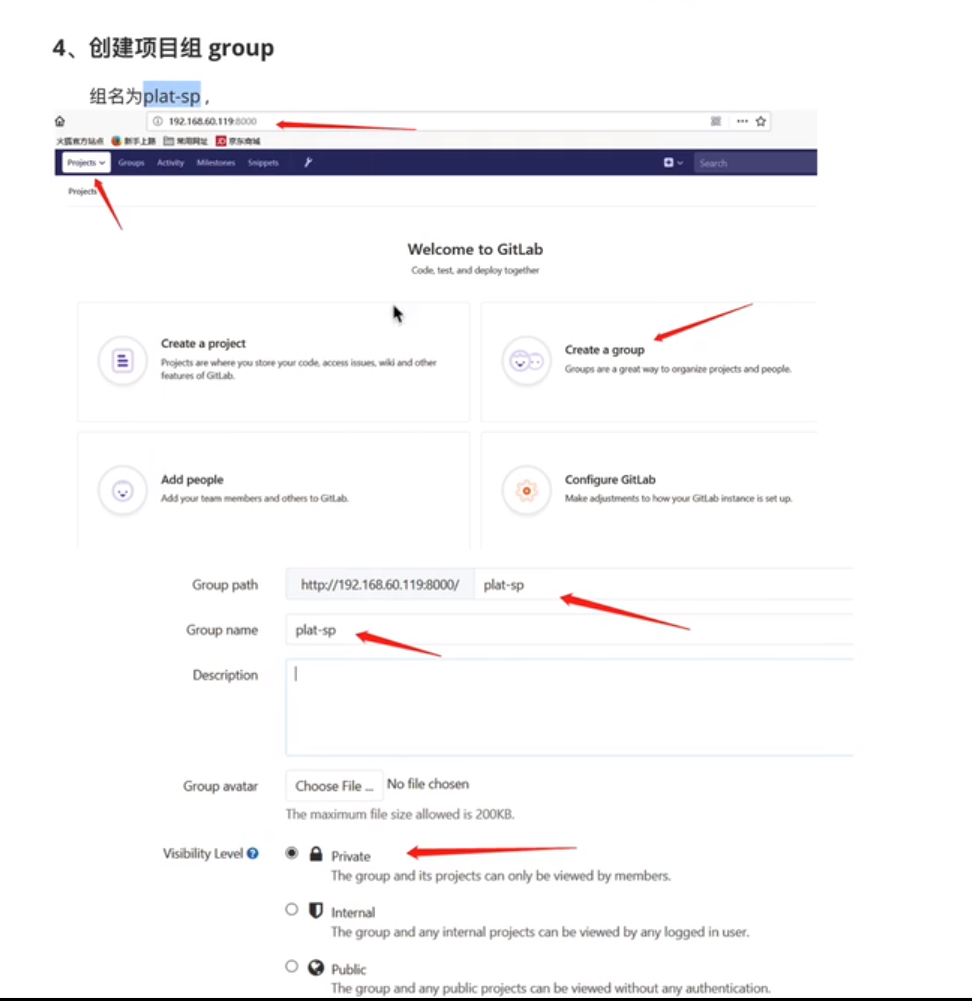Click the browser home icon

pyautogui.click(x=59, y=119)
